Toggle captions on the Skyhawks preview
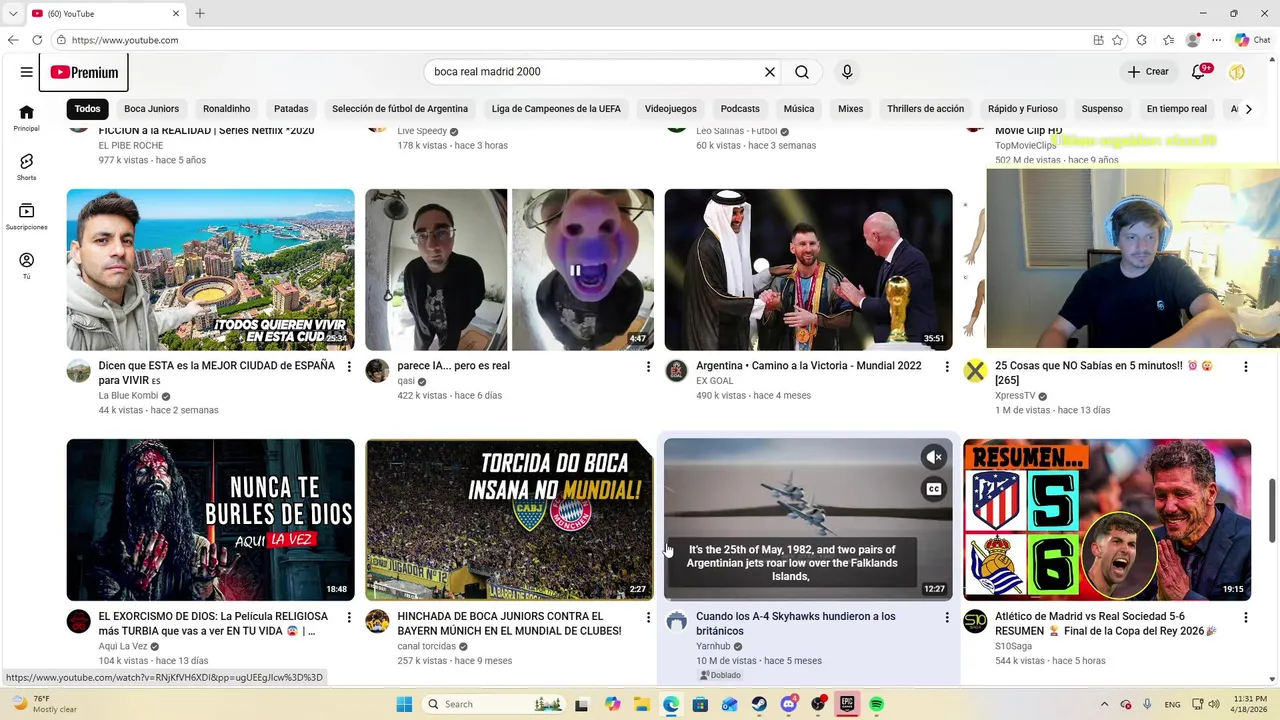 point(933,489)
